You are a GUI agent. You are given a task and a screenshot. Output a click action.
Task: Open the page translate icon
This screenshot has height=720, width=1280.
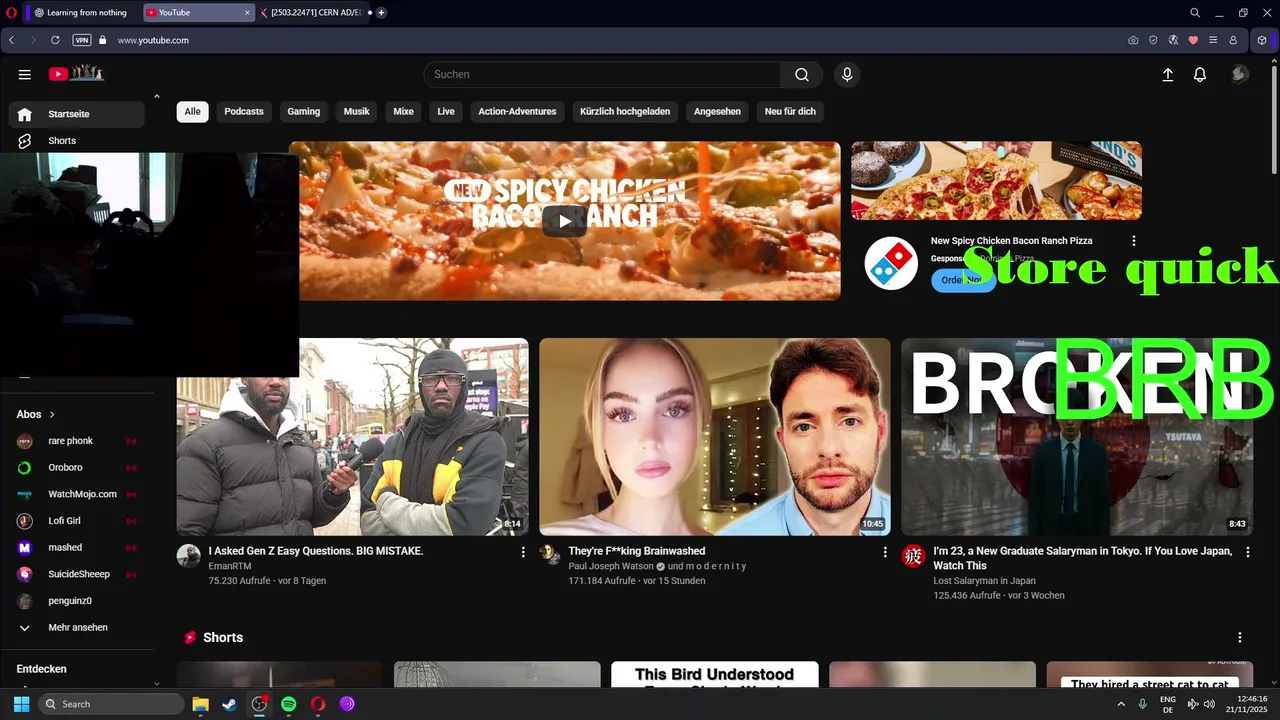(1173, 40)
